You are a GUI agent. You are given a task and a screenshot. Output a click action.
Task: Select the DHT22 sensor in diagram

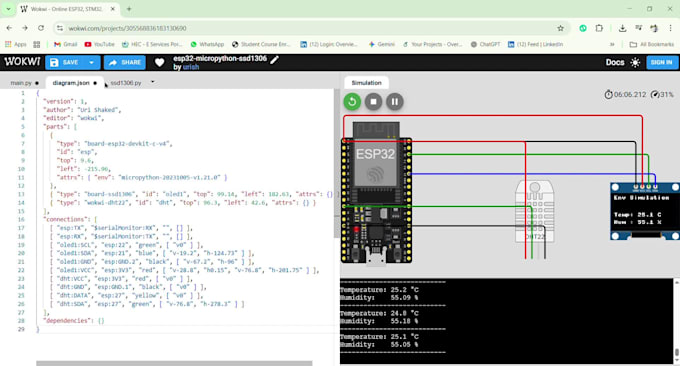pos(534,212)
